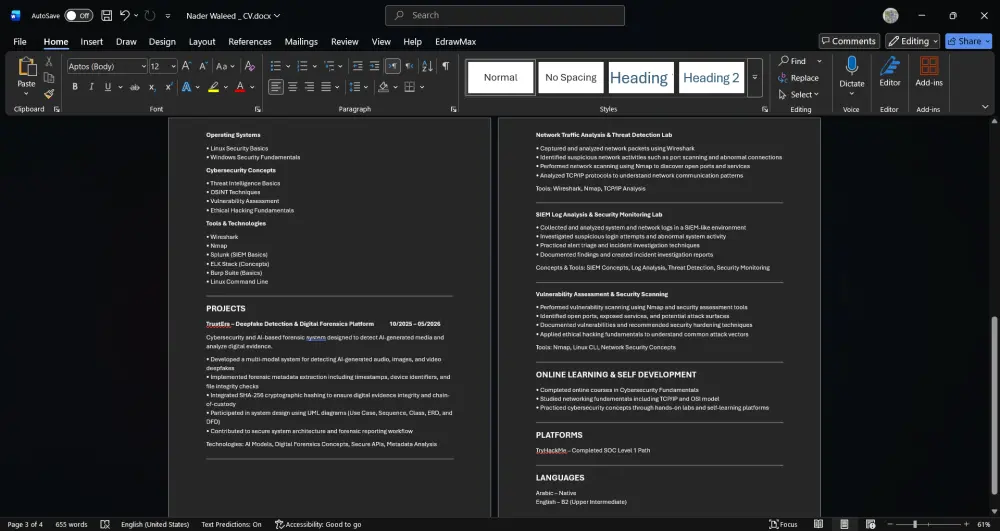The image size is (1000, 531).
Task: Activate the Format Painter brush
Action: pos(48,94)
